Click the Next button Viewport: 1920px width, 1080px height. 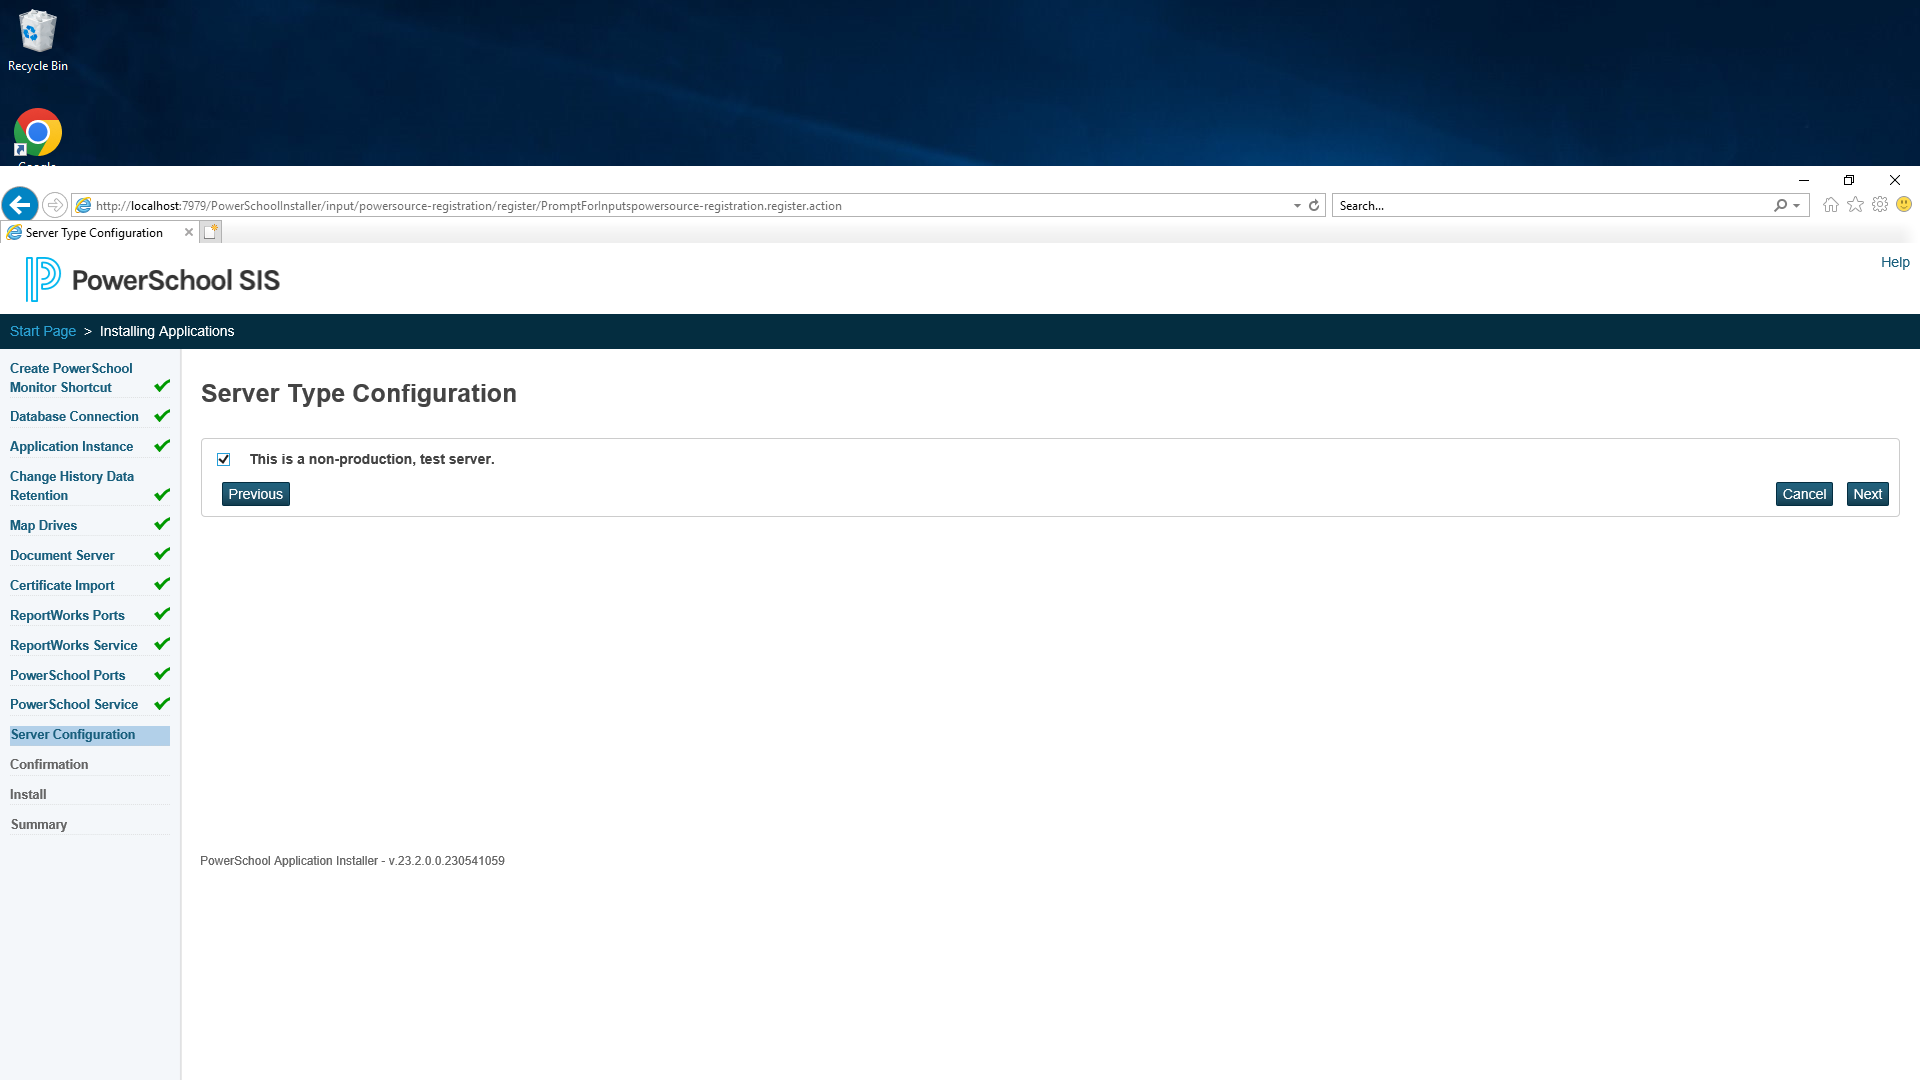coord(1867,494)
